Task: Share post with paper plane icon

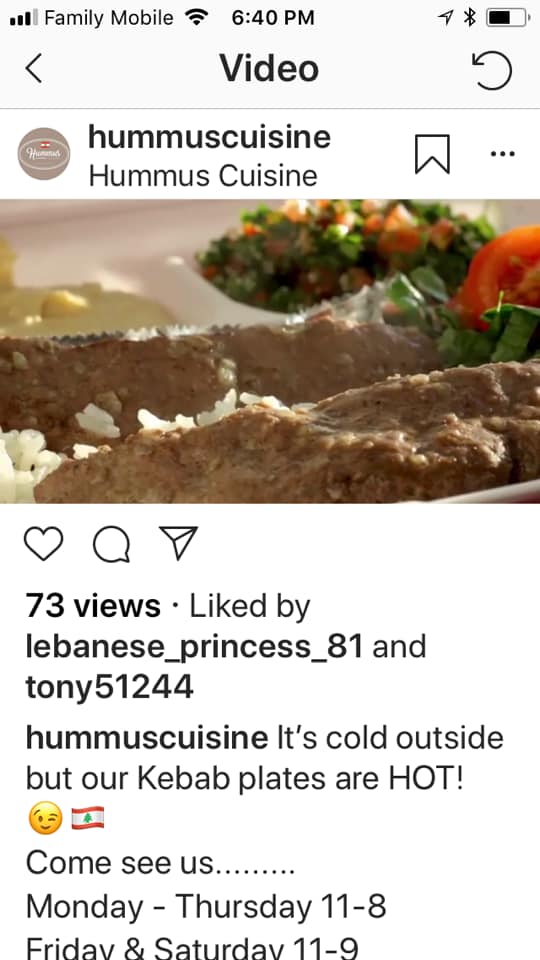Action: (x=178, y=542)
